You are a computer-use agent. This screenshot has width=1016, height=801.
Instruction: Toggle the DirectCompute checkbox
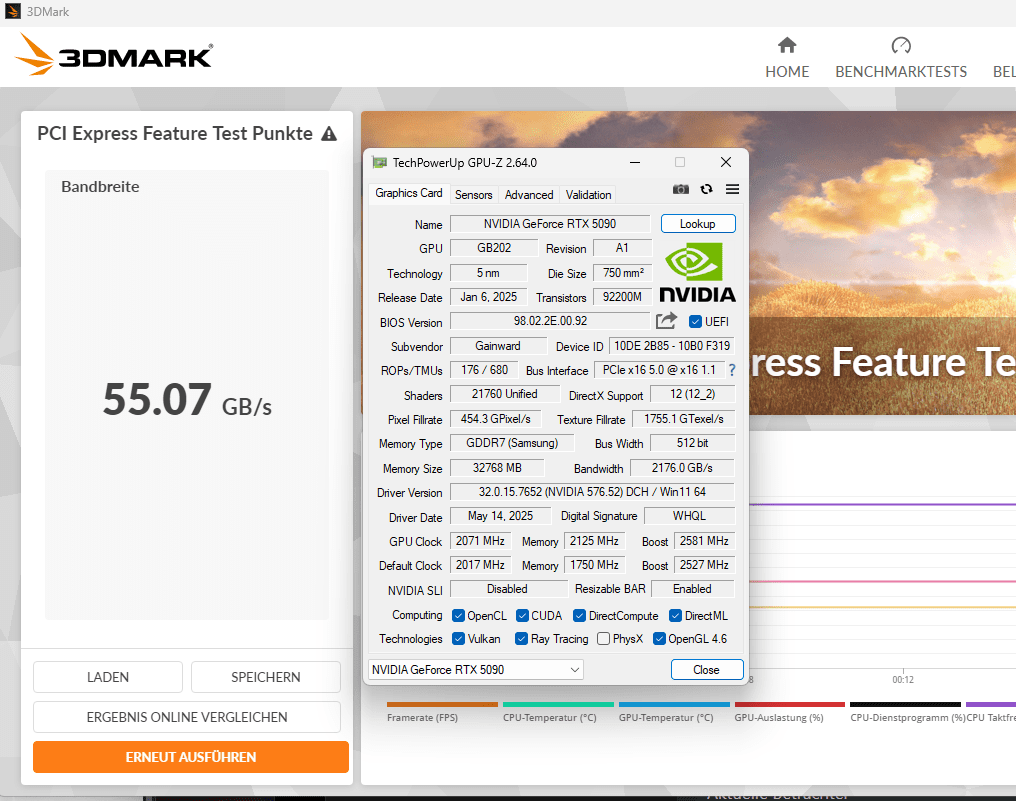pyautogui.click(x=579, y=616)
